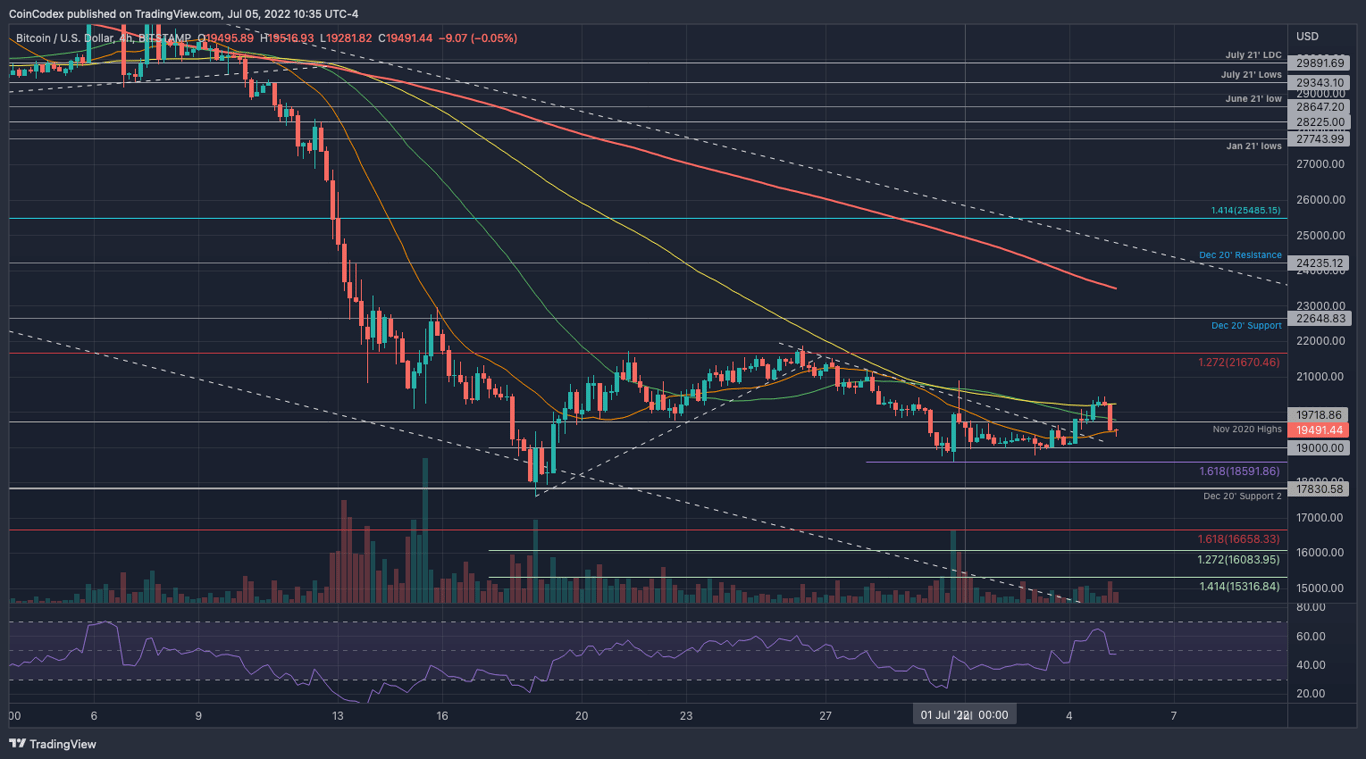Click the tallest green volume bar near date 16
The image size is (1366, 759).
tap(425, 530)
